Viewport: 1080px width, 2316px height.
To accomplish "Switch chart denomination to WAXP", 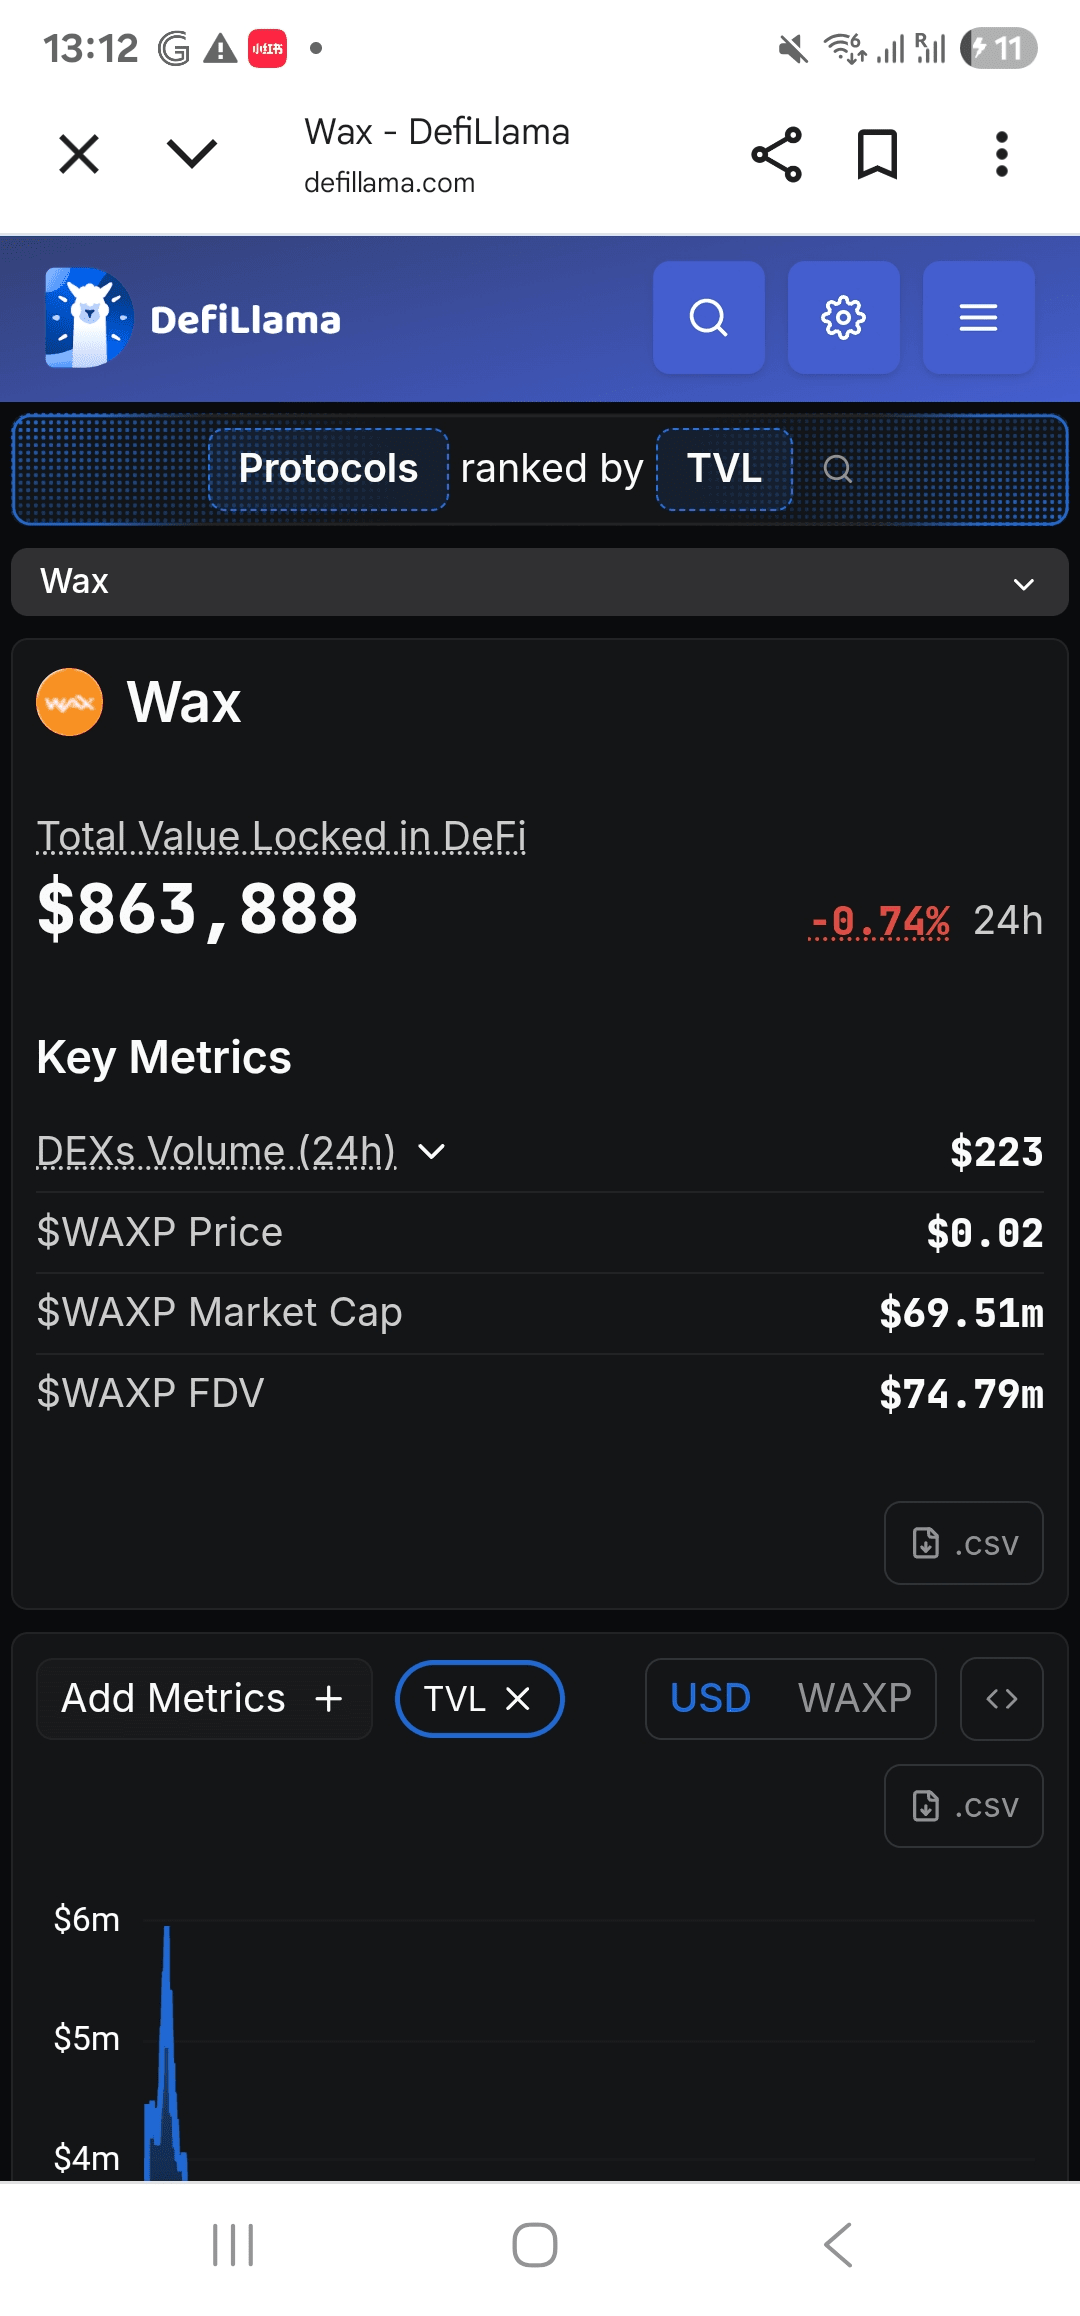I will [x=854, y=1699].
